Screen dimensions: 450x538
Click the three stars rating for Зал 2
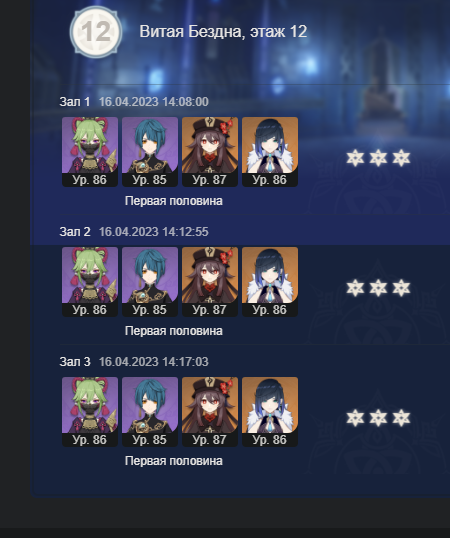(x=378, y=288)
